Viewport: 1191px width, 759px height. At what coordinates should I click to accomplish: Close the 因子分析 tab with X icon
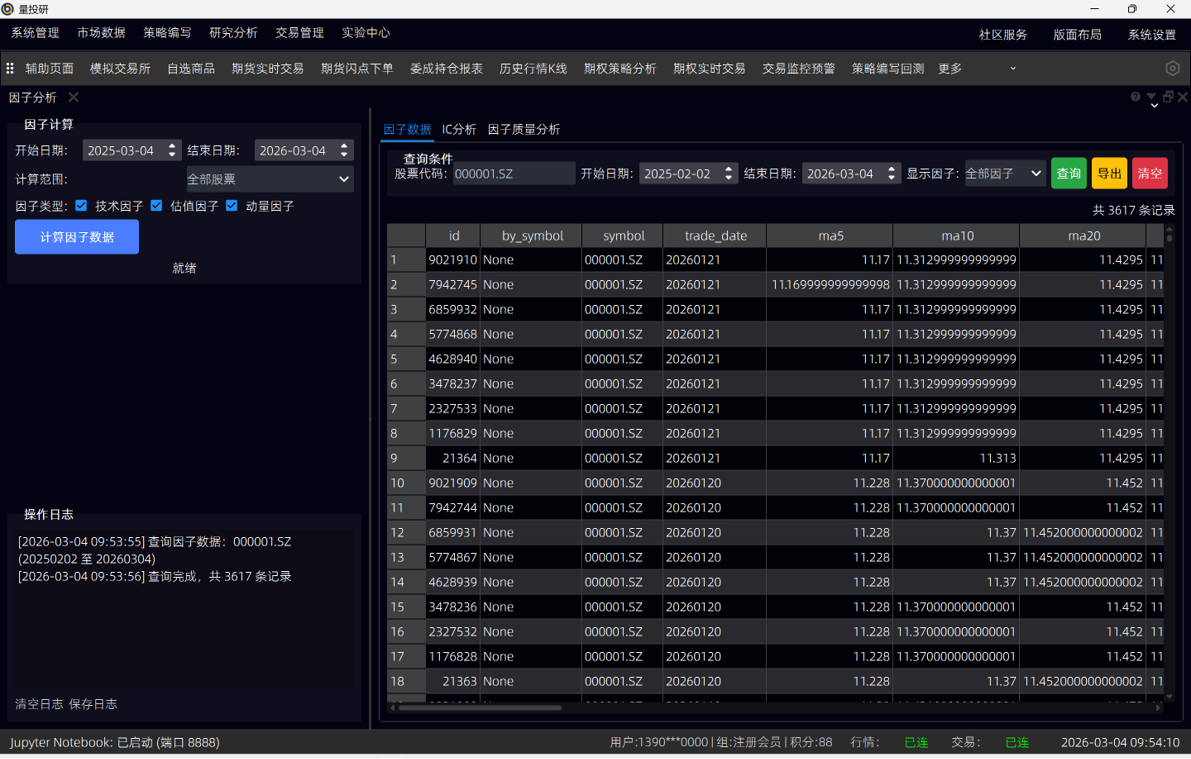[x=73, y=97]
